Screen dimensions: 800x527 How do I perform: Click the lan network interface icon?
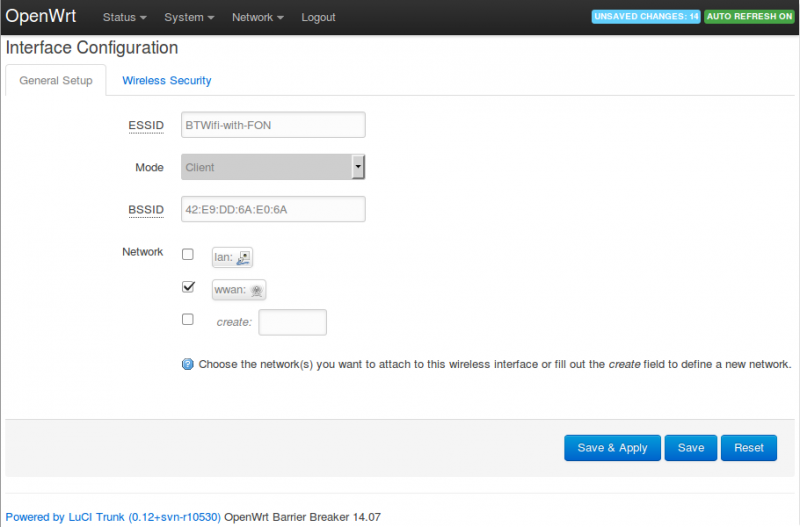243,258
